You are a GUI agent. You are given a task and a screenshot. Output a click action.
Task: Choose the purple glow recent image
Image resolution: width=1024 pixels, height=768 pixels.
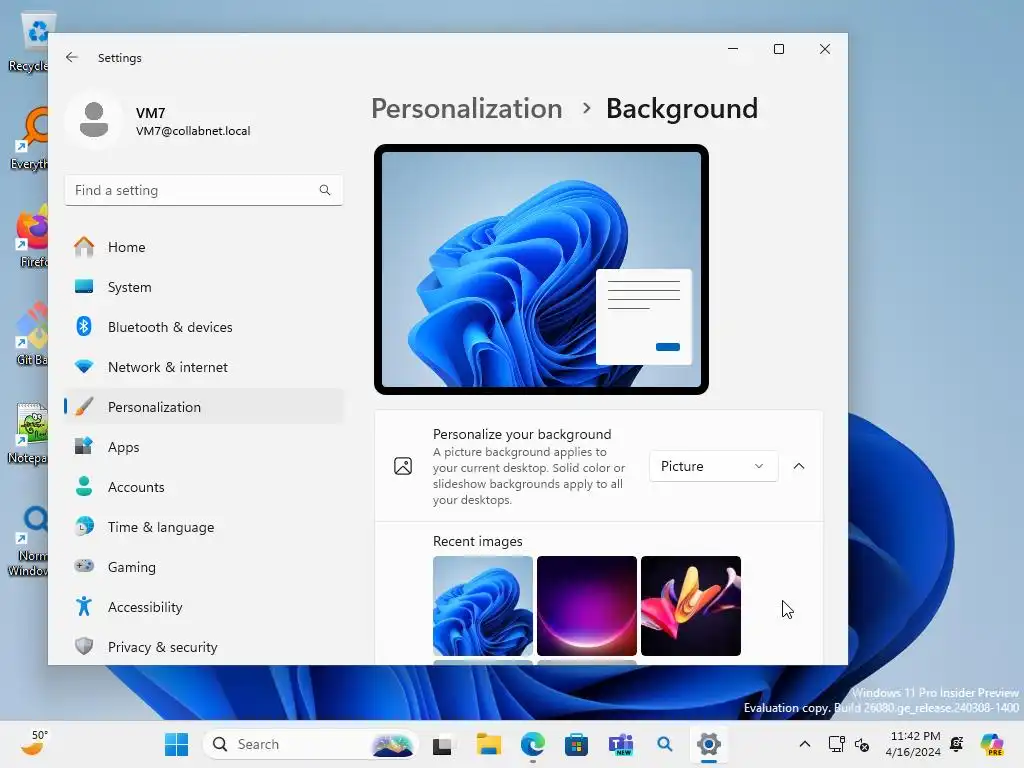(x=586, y=606)
